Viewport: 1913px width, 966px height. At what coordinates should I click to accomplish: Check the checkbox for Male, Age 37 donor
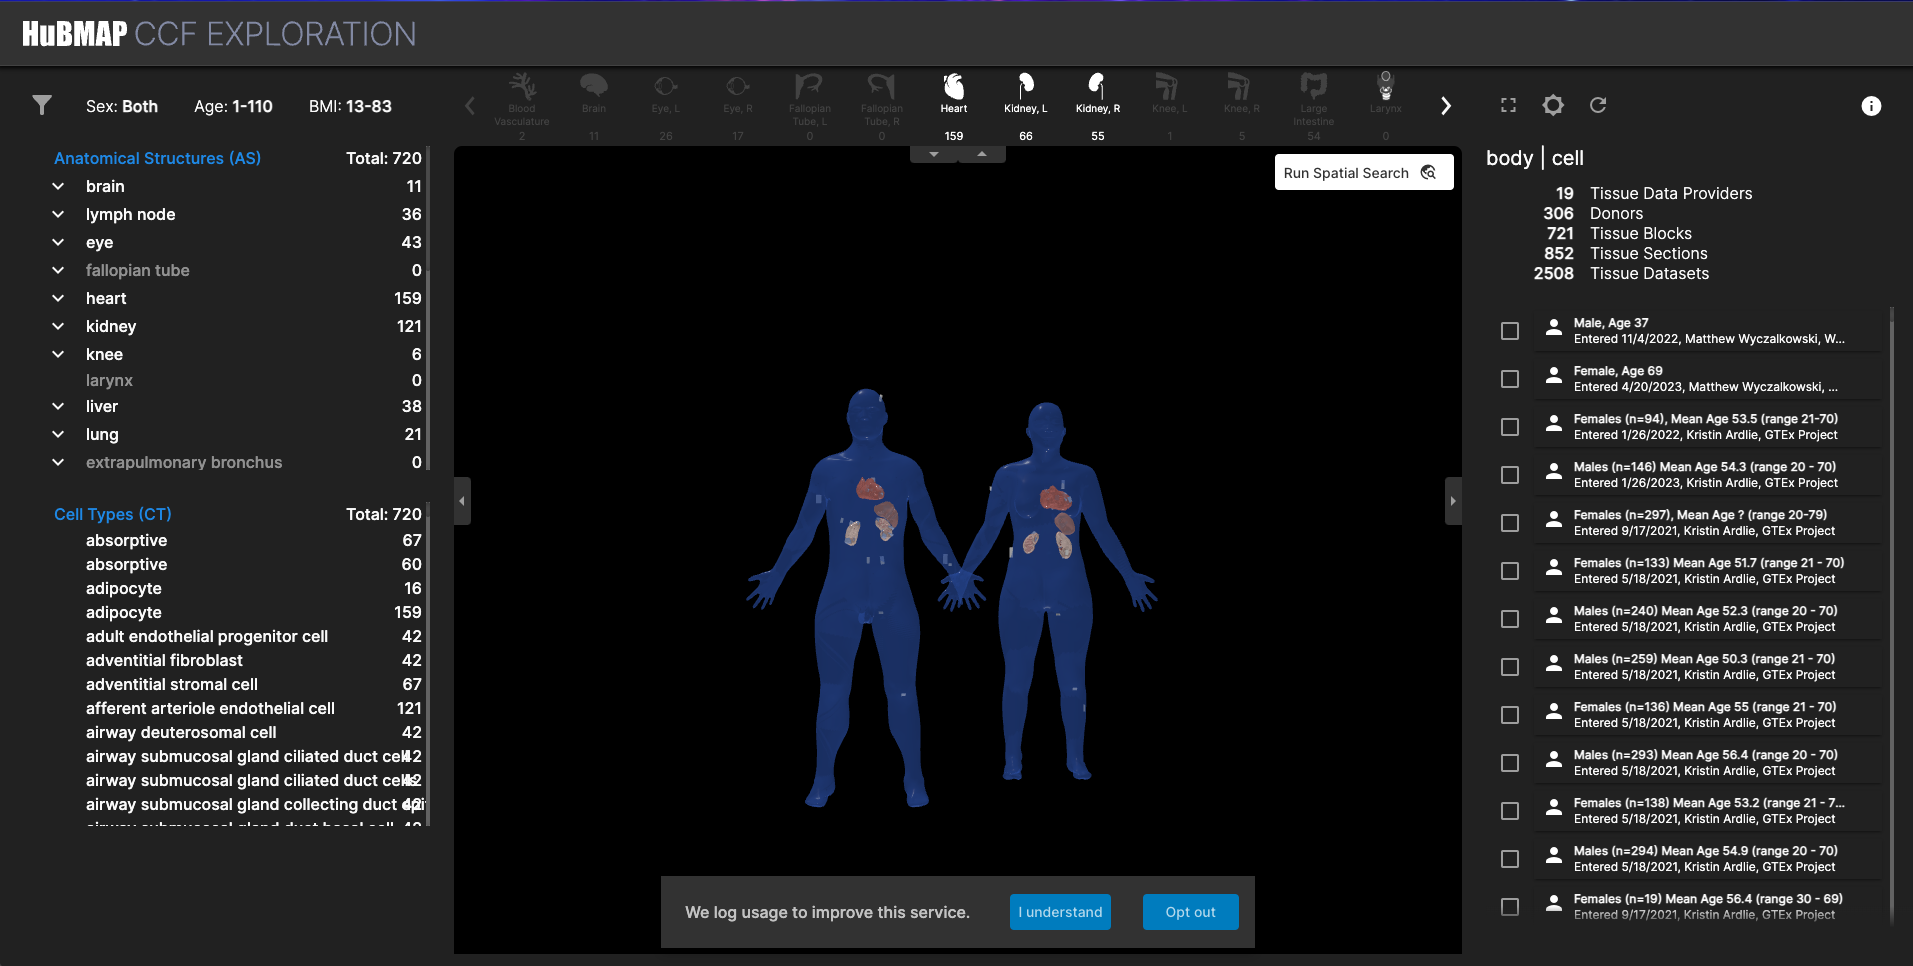coord(1510,330)
